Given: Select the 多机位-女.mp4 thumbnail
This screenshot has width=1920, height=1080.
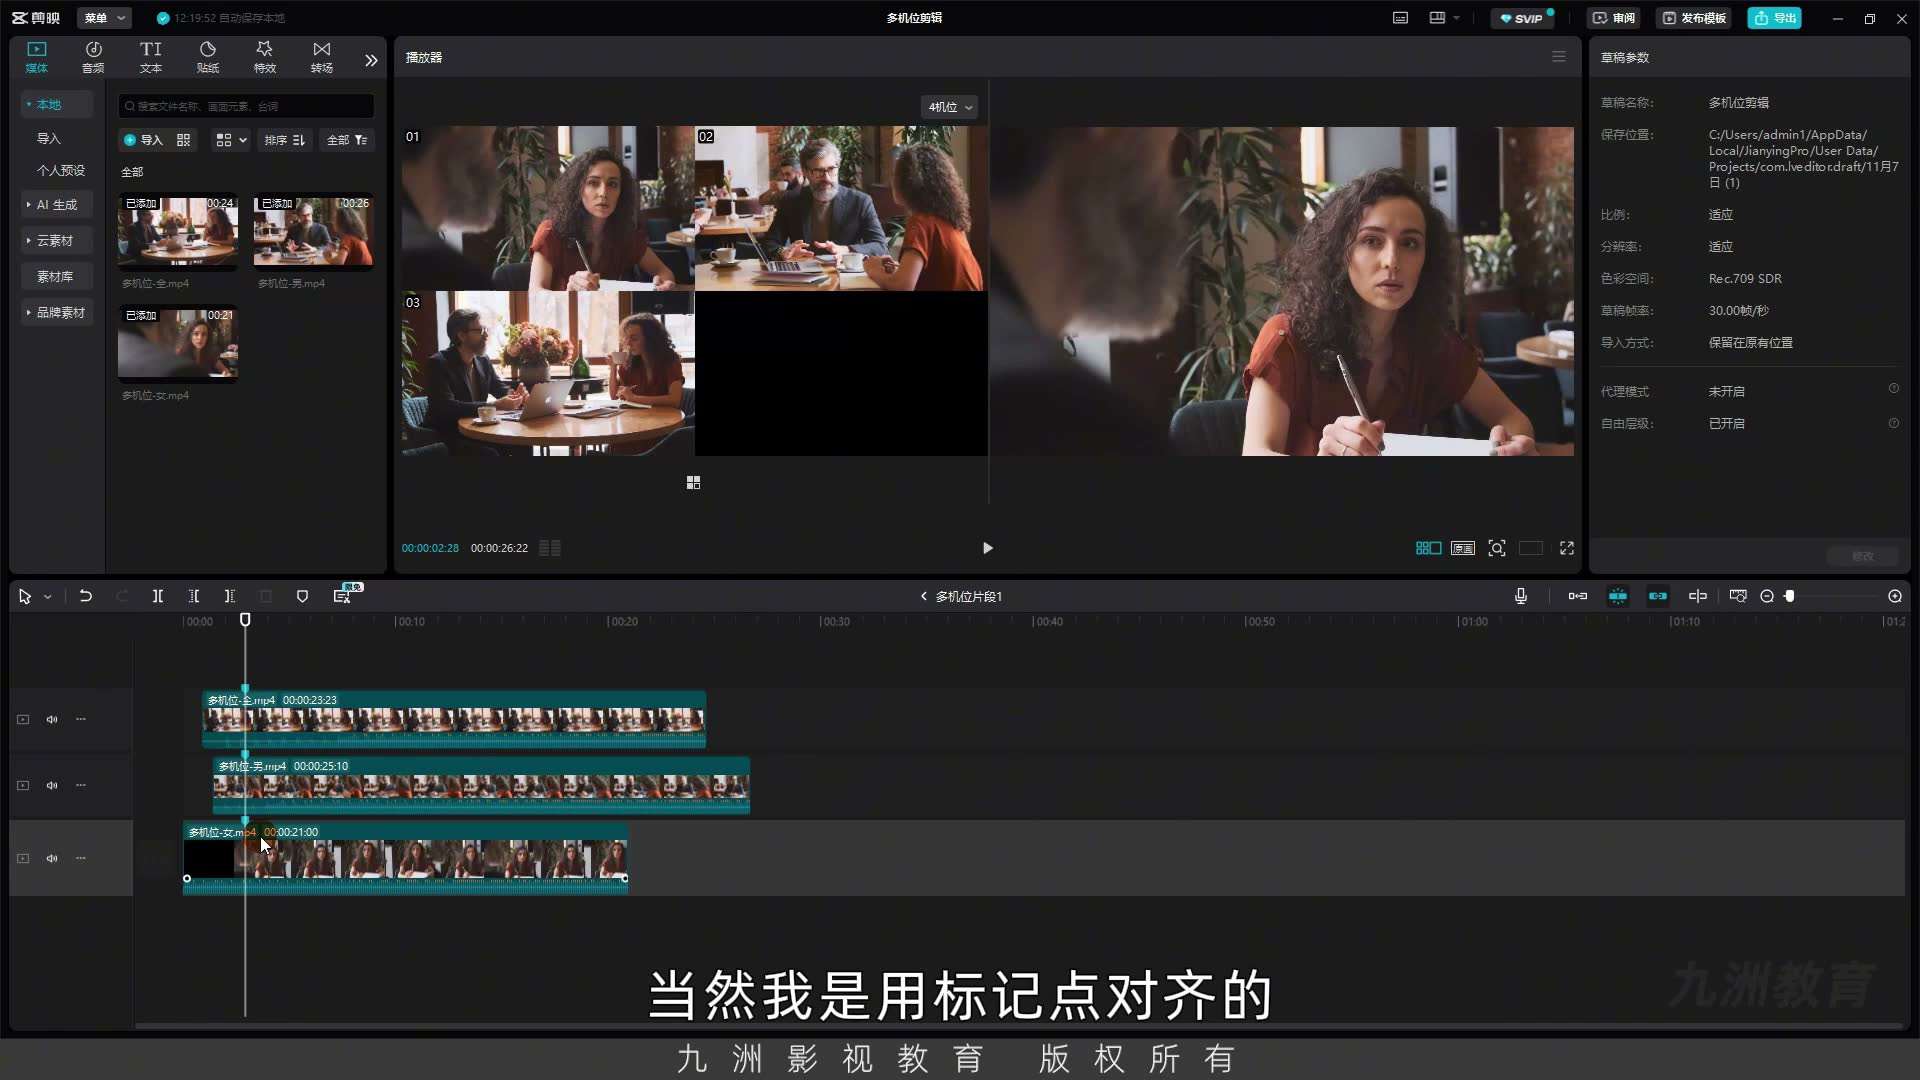Looking at the screenshot, I should click(178, 343).
